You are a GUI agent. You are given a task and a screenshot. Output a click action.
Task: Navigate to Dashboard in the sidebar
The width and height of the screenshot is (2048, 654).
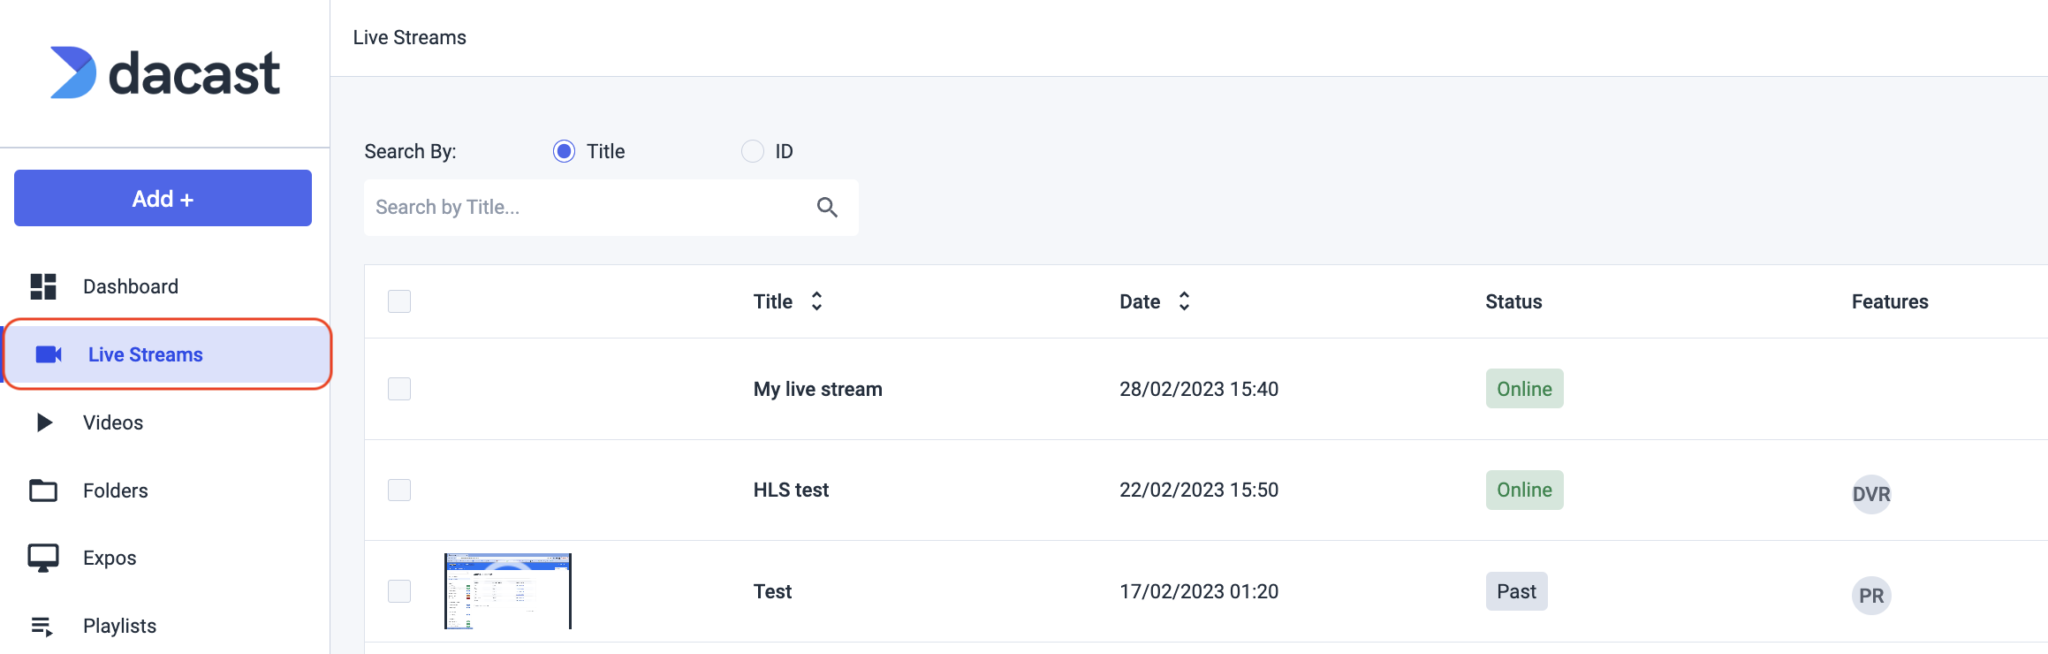(130, 287)
